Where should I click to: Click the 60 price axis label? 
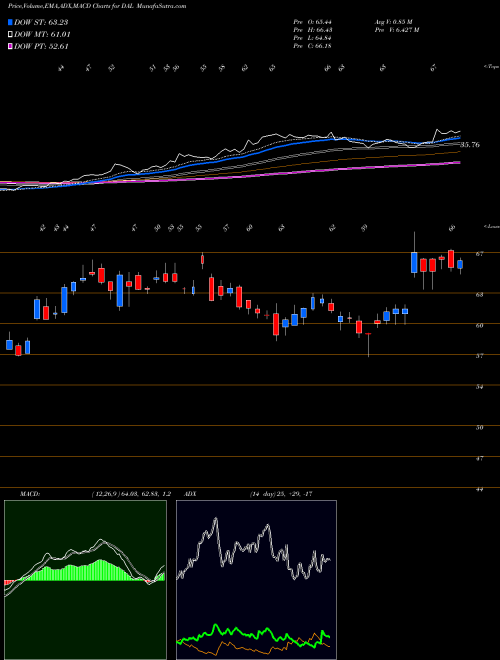pyautogui.click(x=479, y=325)
